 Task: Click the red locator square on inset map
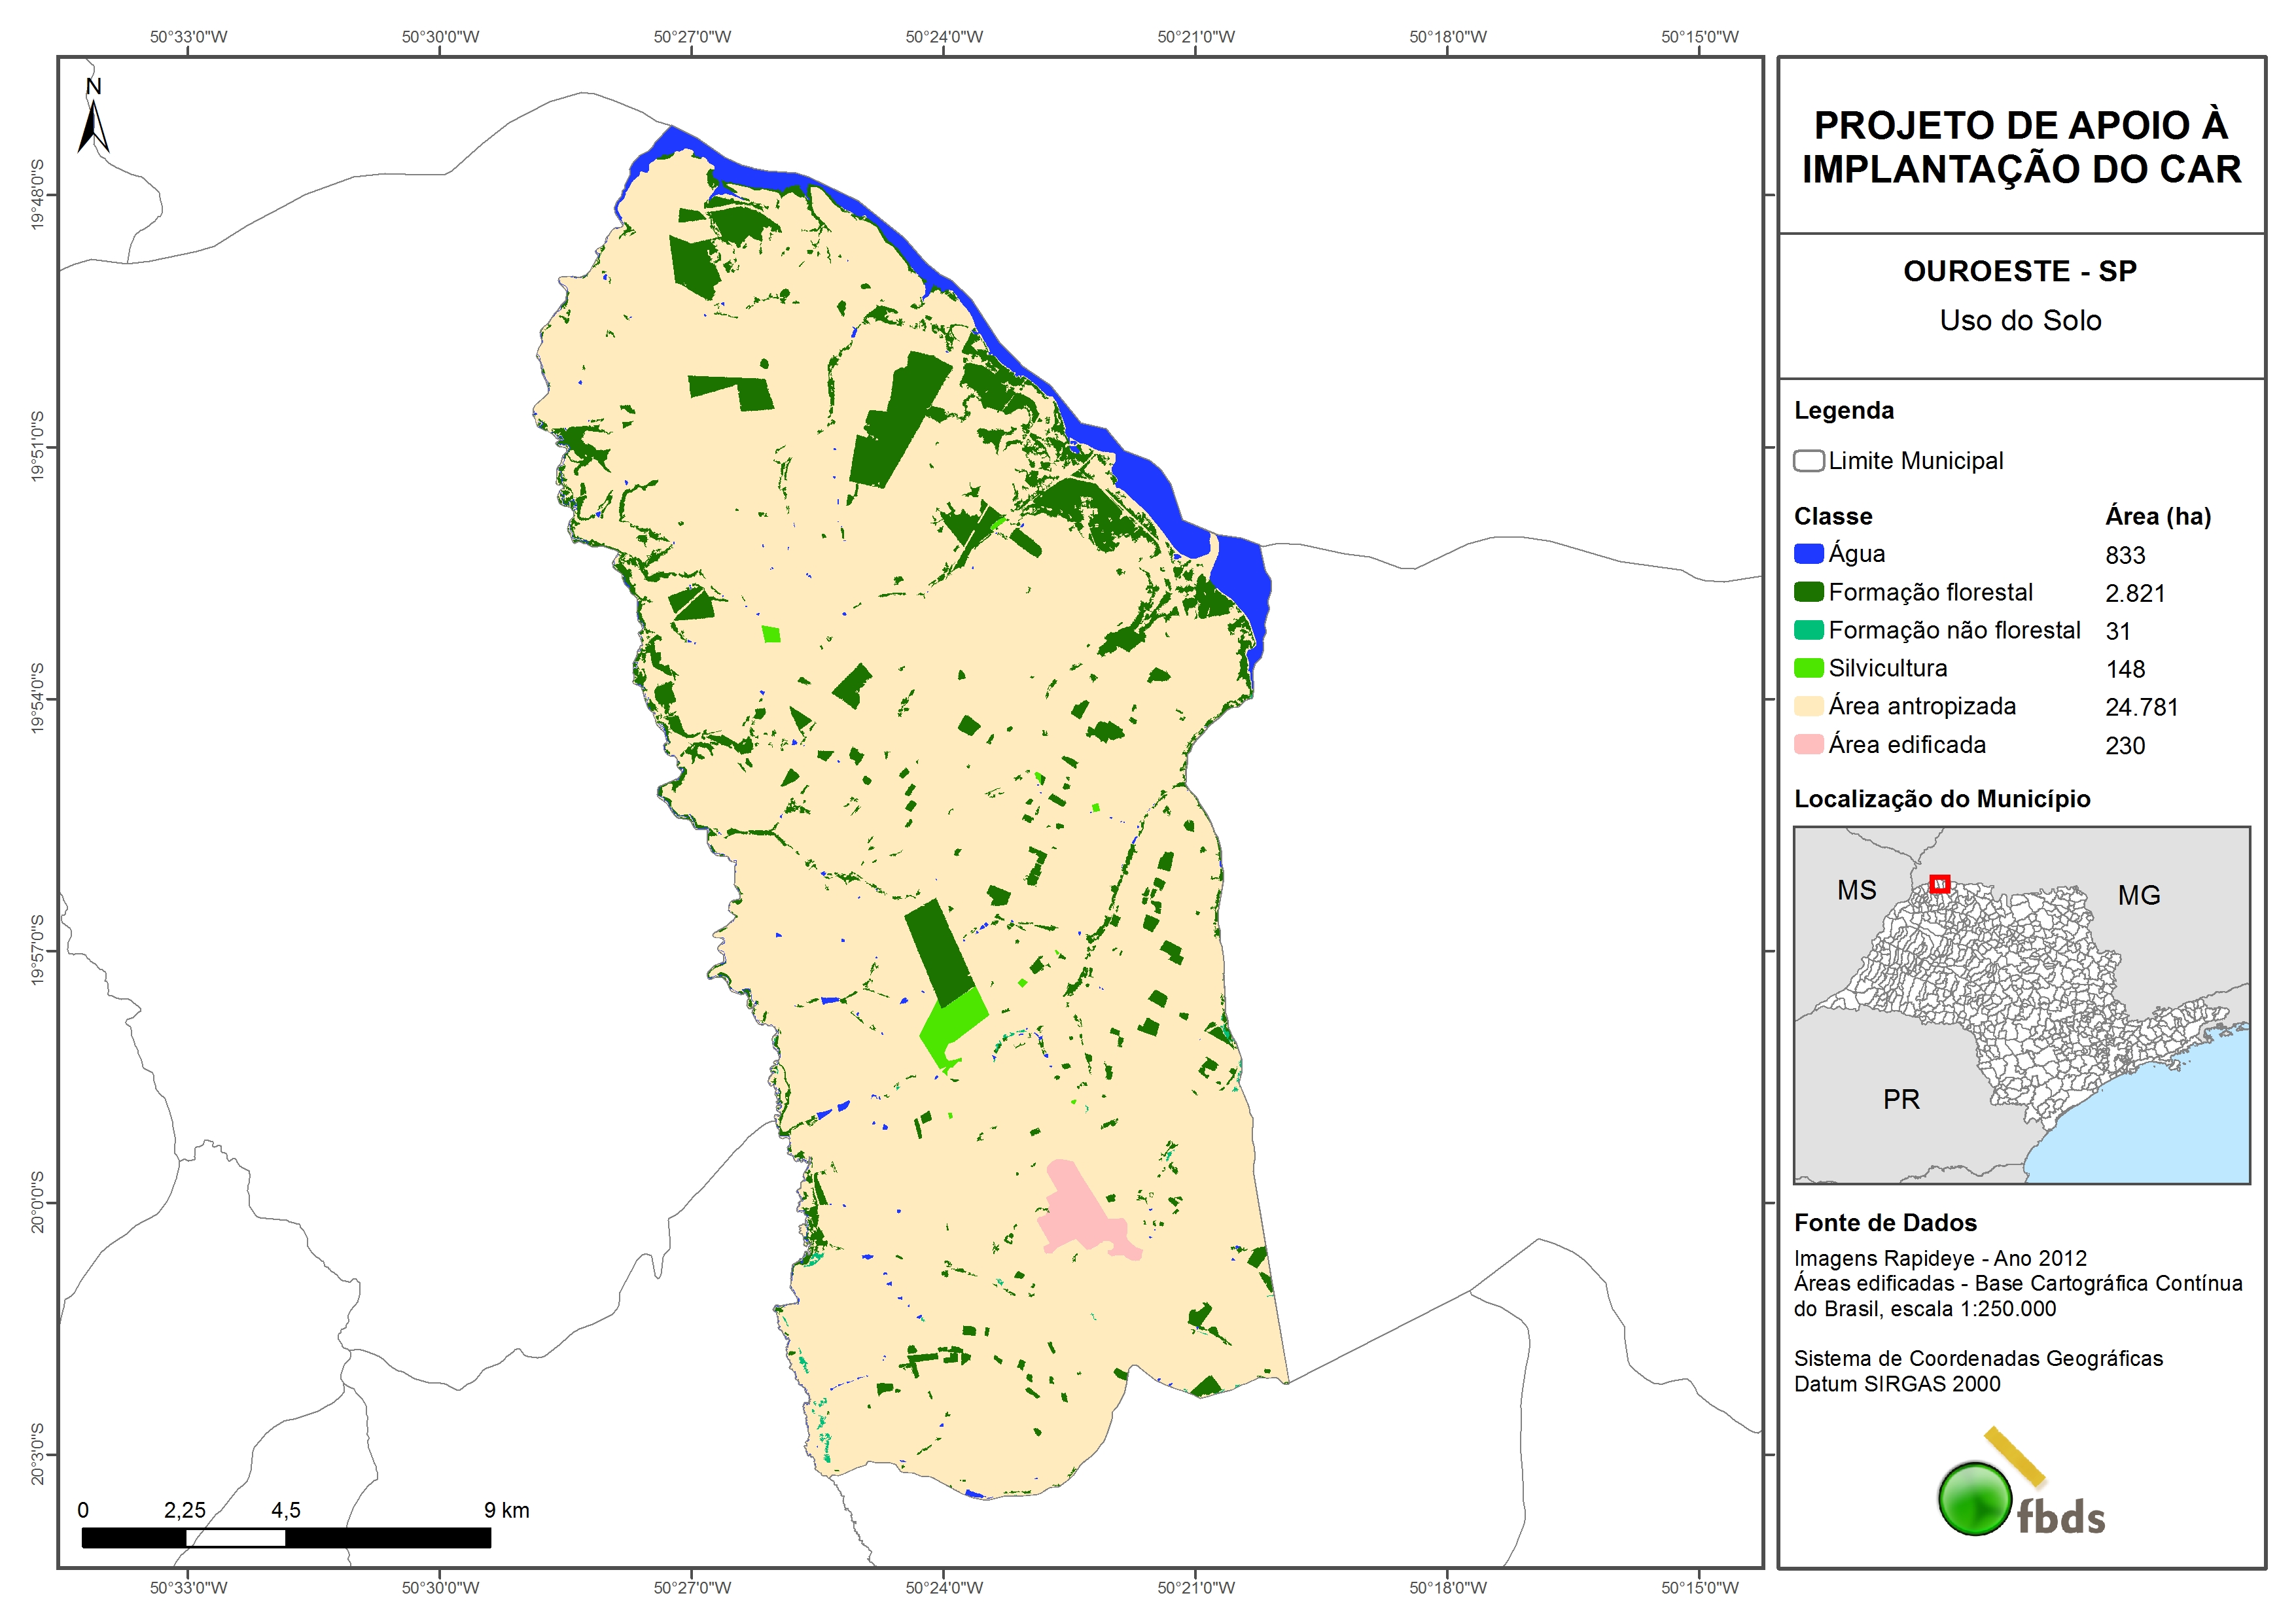click(1939, 883)
